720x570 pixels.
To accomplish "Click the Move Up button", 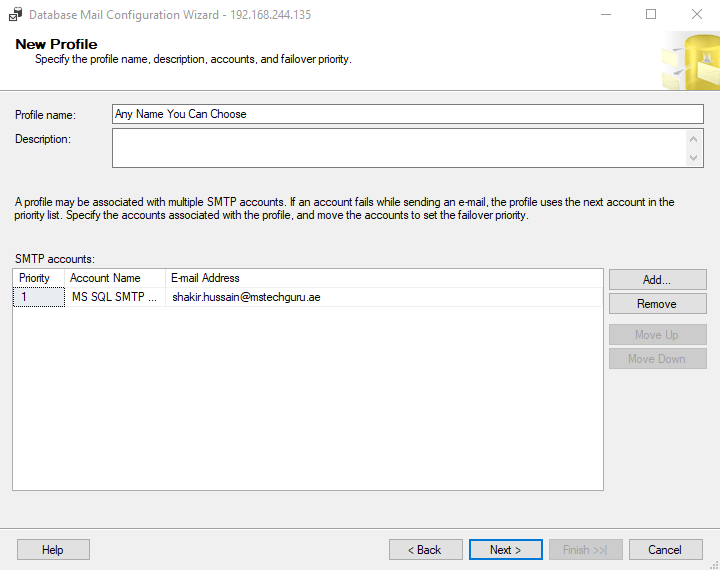I will click(658, 334).
